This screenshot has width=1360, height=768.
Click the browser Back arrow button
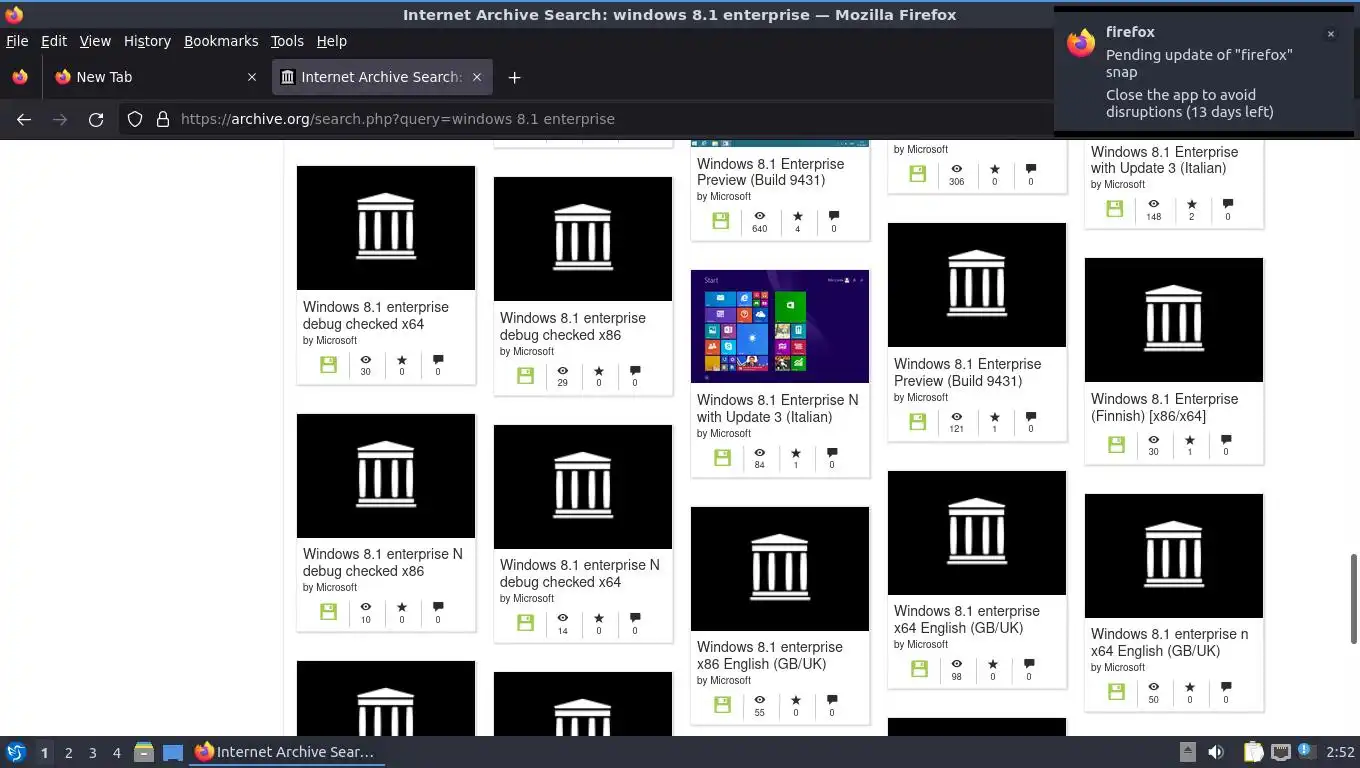[x=24, y=119]
